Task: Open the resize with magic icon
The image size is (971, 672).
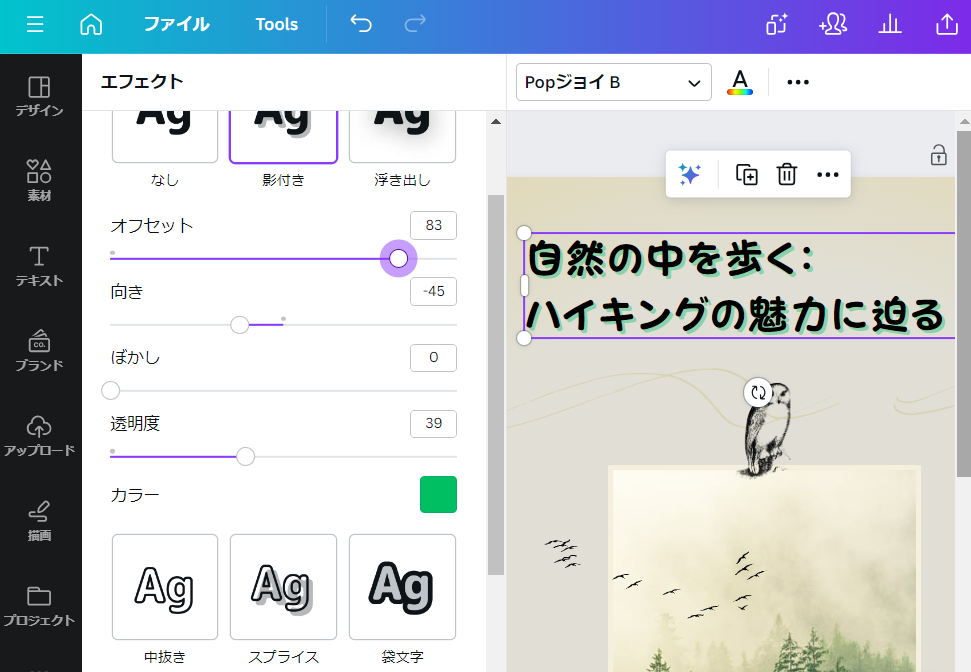Action: 777,24
